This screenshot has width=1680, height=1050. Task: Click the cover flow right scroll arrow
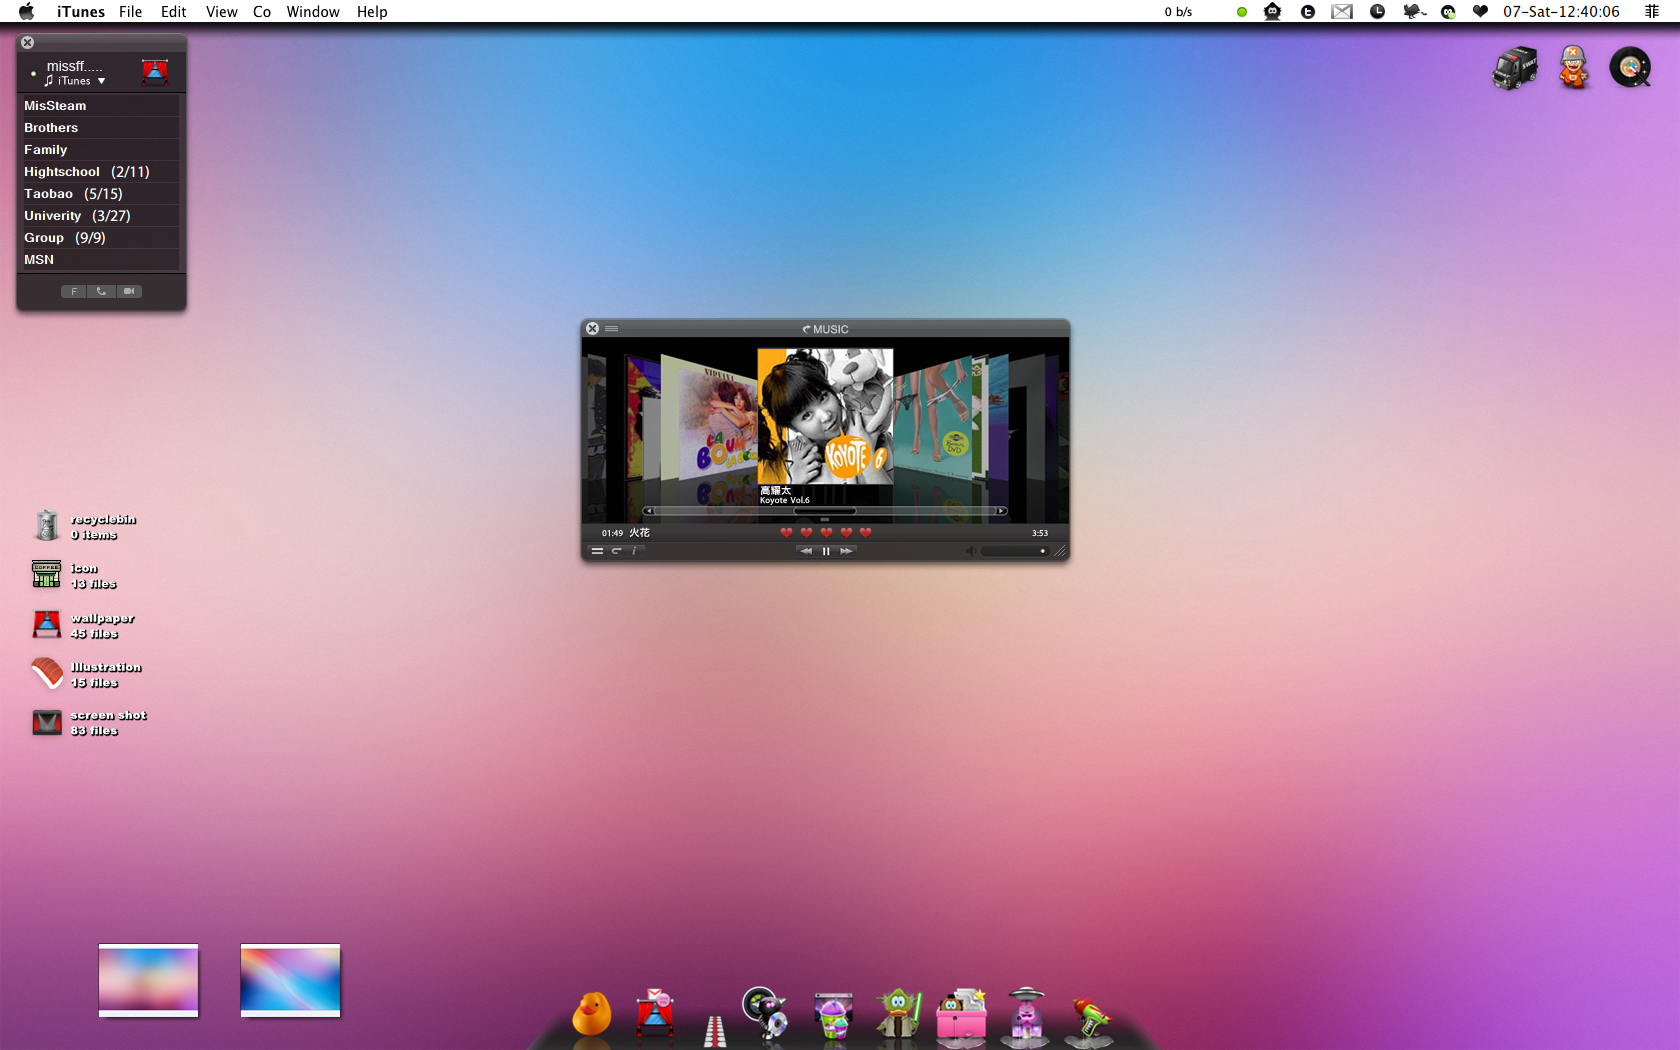click(x=1001, y=511)
